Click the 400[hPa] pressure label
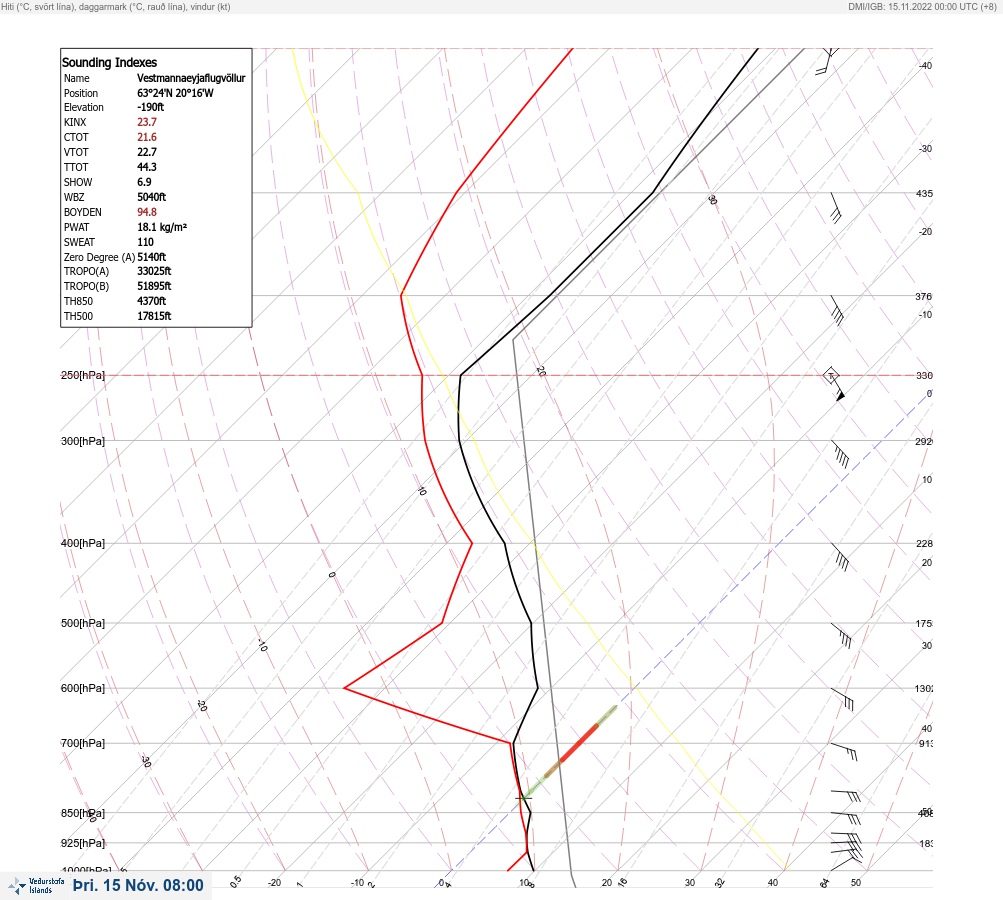The width and height of the screenshot is (1003, 900). click(83, 543)
